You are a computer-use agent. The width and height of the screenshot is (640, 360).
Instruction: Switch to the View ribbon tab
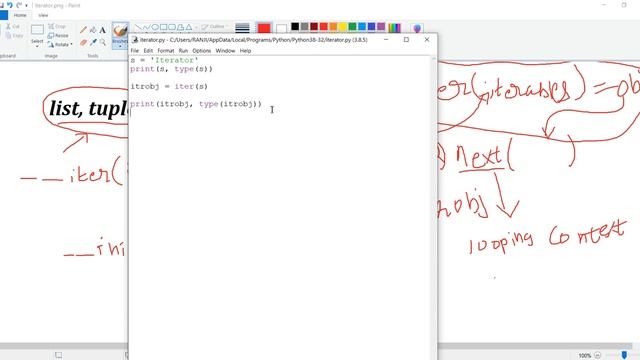click(x=43, y=15)
